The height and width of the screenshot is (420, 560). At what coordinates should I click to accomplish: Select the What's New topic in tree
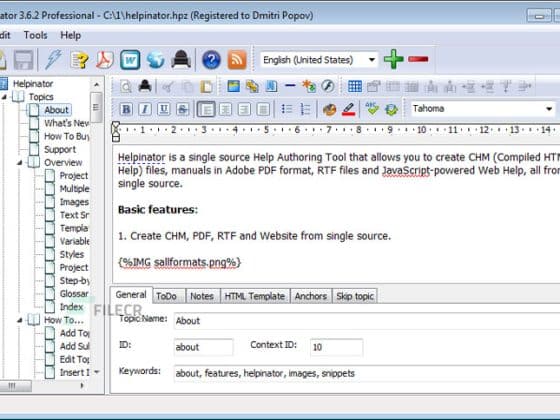66,123
